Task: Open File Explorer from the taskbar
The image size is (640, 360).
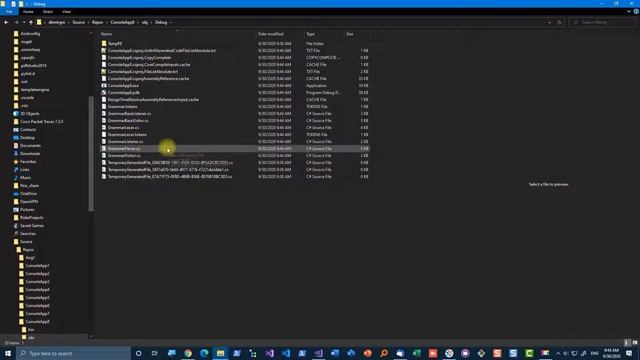Action: [x=220, y=353]
